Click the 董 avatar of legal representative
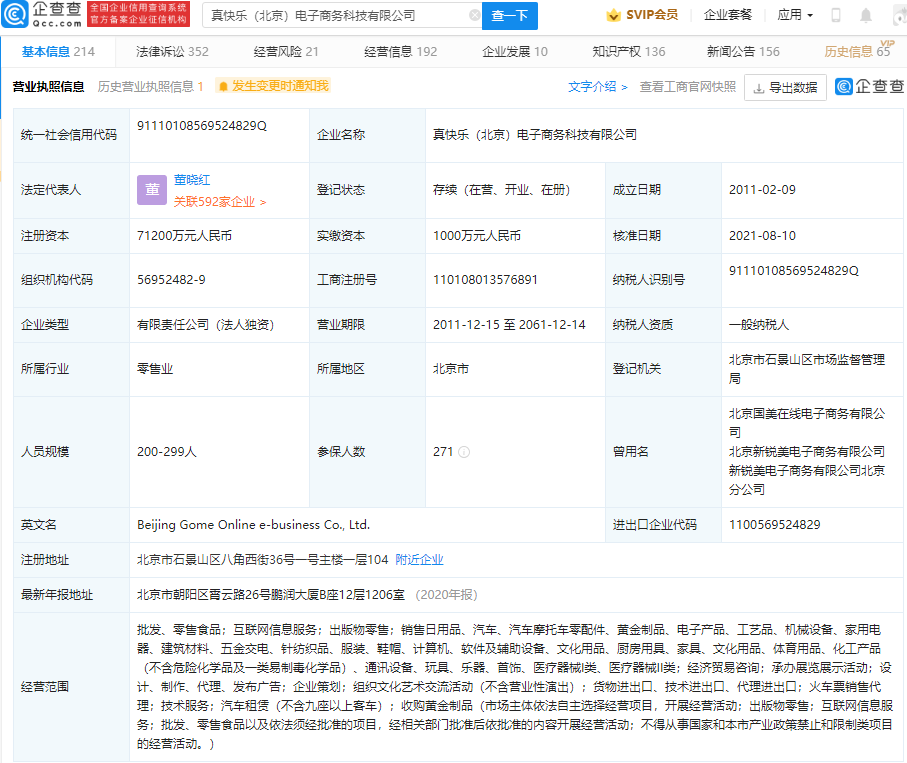The width and height of the screenshot is (907, 763). [x=152, y=190]
